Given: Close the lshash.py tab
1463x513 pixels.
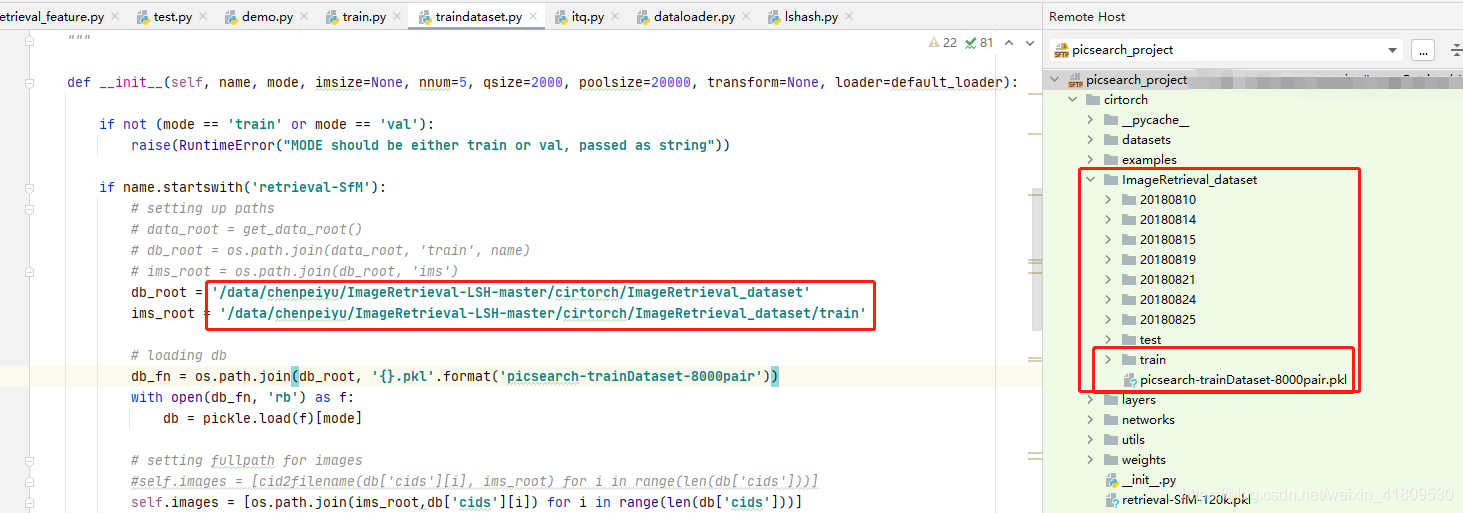Looking at the screenshot, I should click(850, 17).
